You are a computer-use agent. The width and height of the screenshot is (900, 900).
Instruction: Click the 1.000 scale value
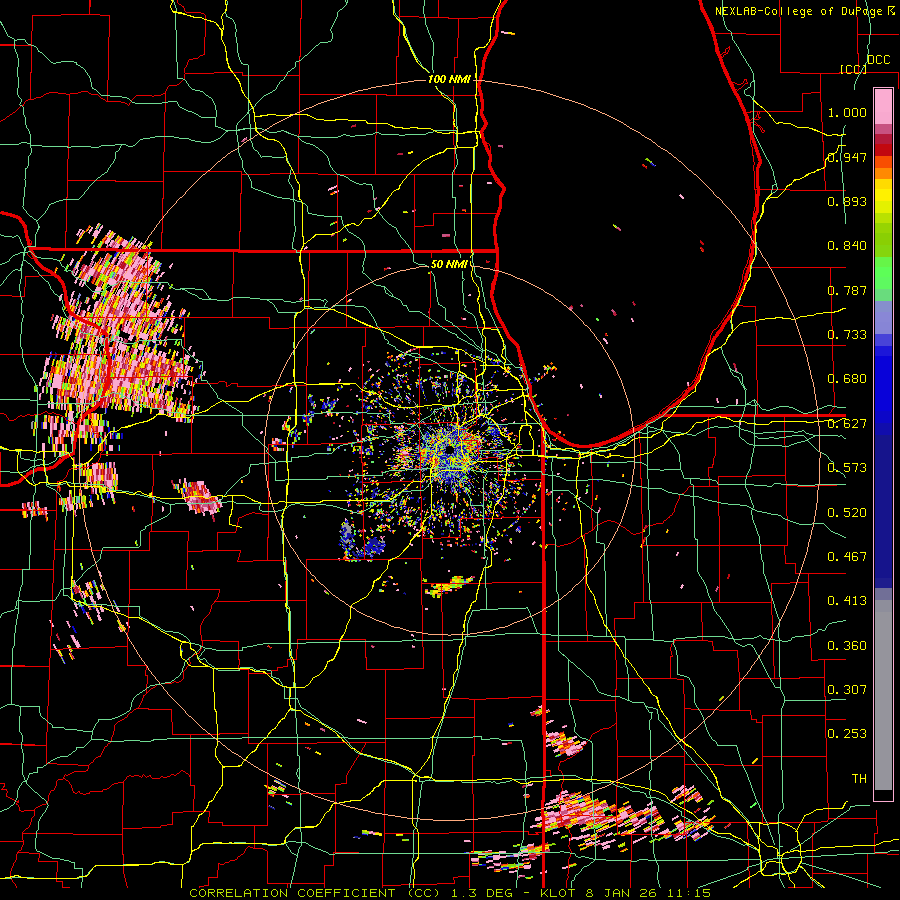(x=847, y=112)
